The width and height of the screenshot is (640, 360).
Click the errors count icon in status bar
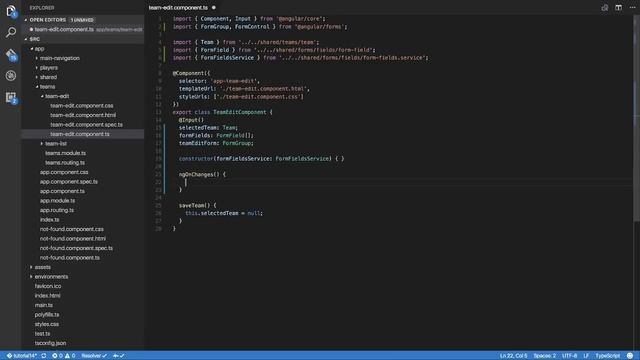57,356
